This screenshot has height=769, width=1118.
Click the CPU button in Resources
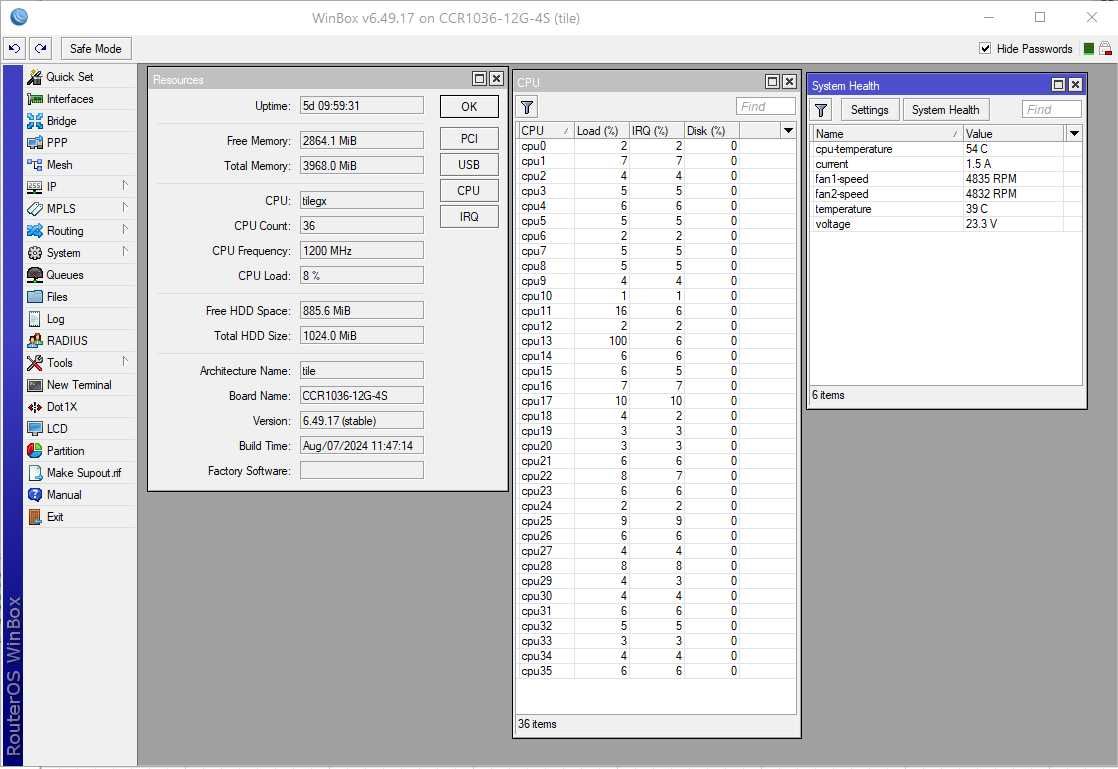click(x=469, y=190)
